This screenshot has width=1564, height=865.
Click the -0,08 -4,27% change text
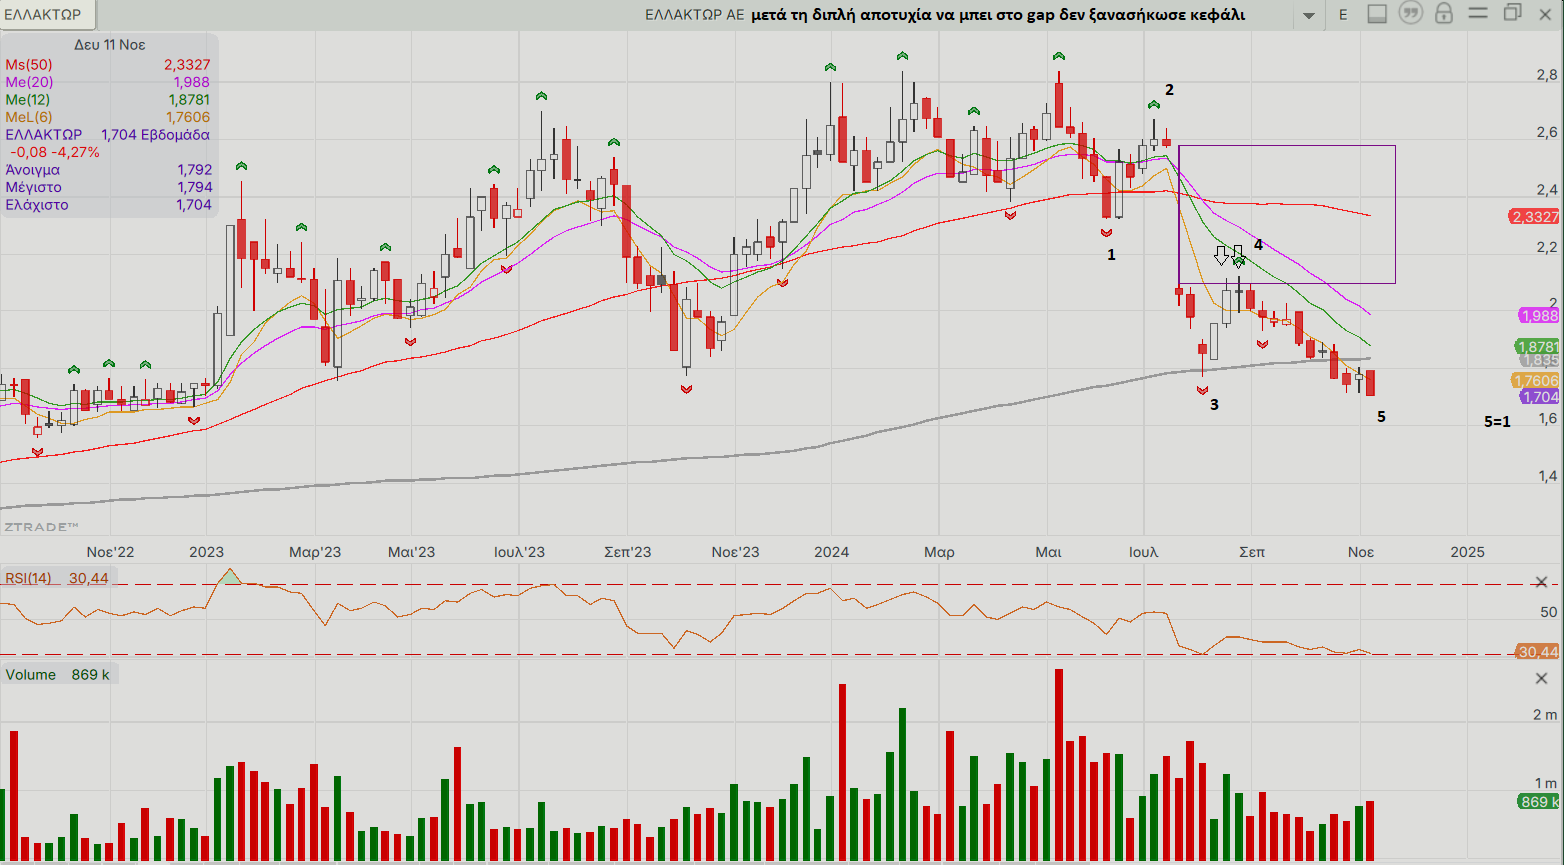point(55,152)
